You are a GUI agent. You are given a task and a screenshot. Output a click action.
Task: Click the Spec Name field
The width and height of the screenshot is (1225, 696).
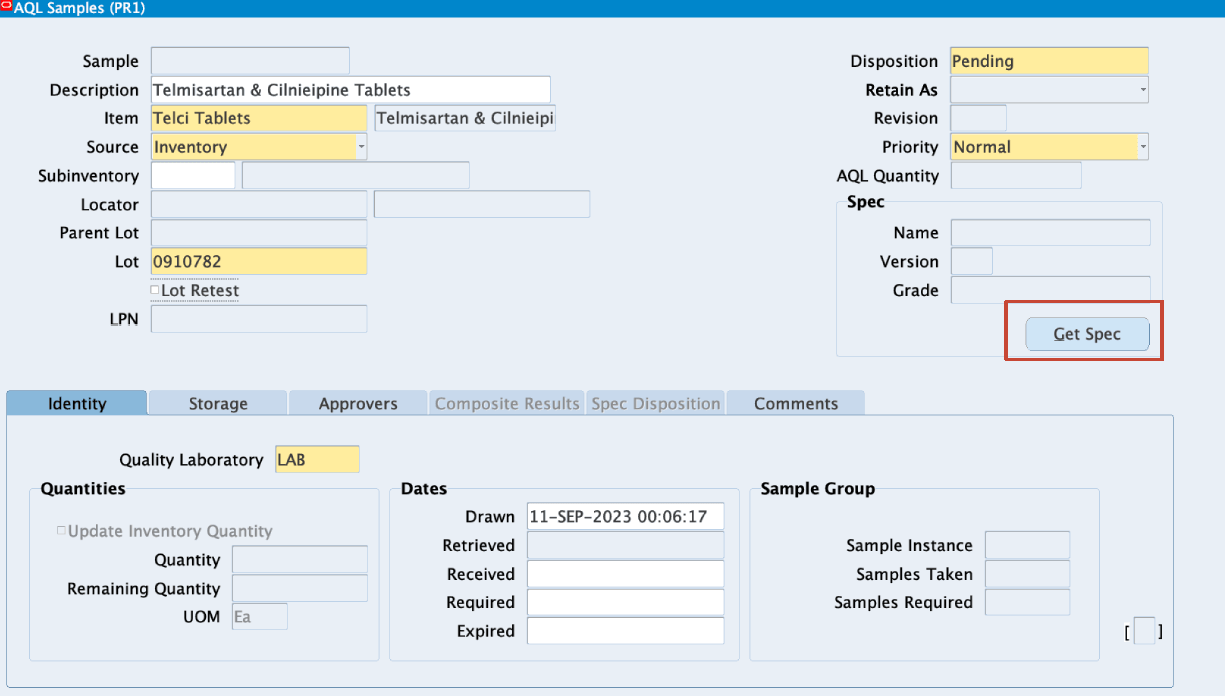click(x=1050, y=233)
